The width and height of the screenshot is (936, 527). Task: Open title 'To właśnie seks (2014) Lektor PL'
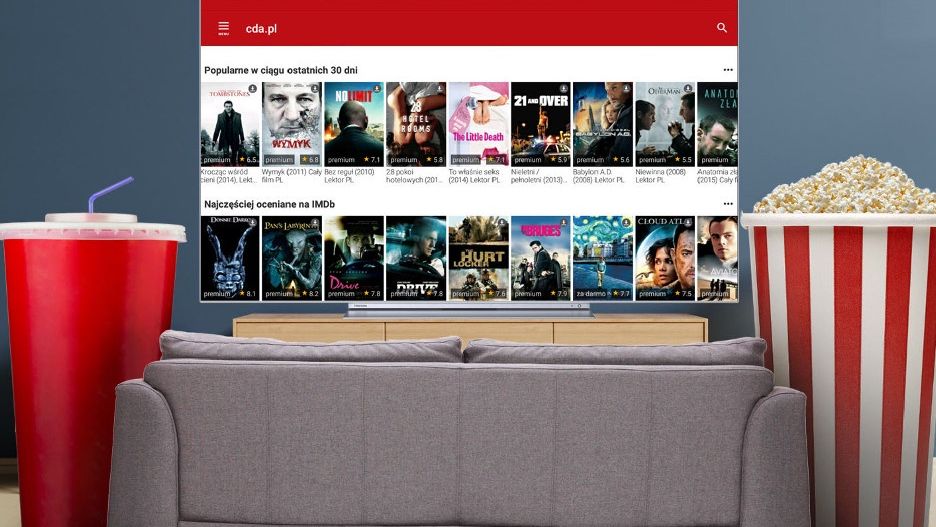[x=475, y=175]
